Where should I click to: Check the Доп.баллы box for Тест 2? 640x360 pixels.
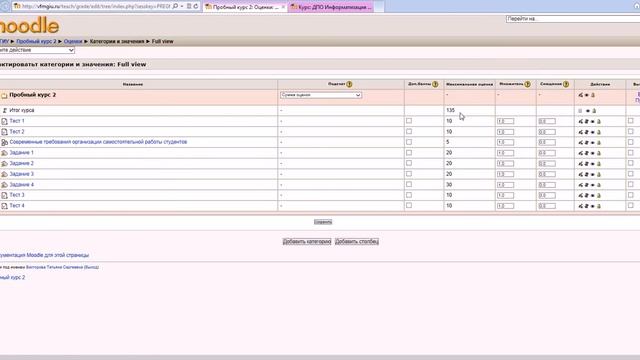409,131
